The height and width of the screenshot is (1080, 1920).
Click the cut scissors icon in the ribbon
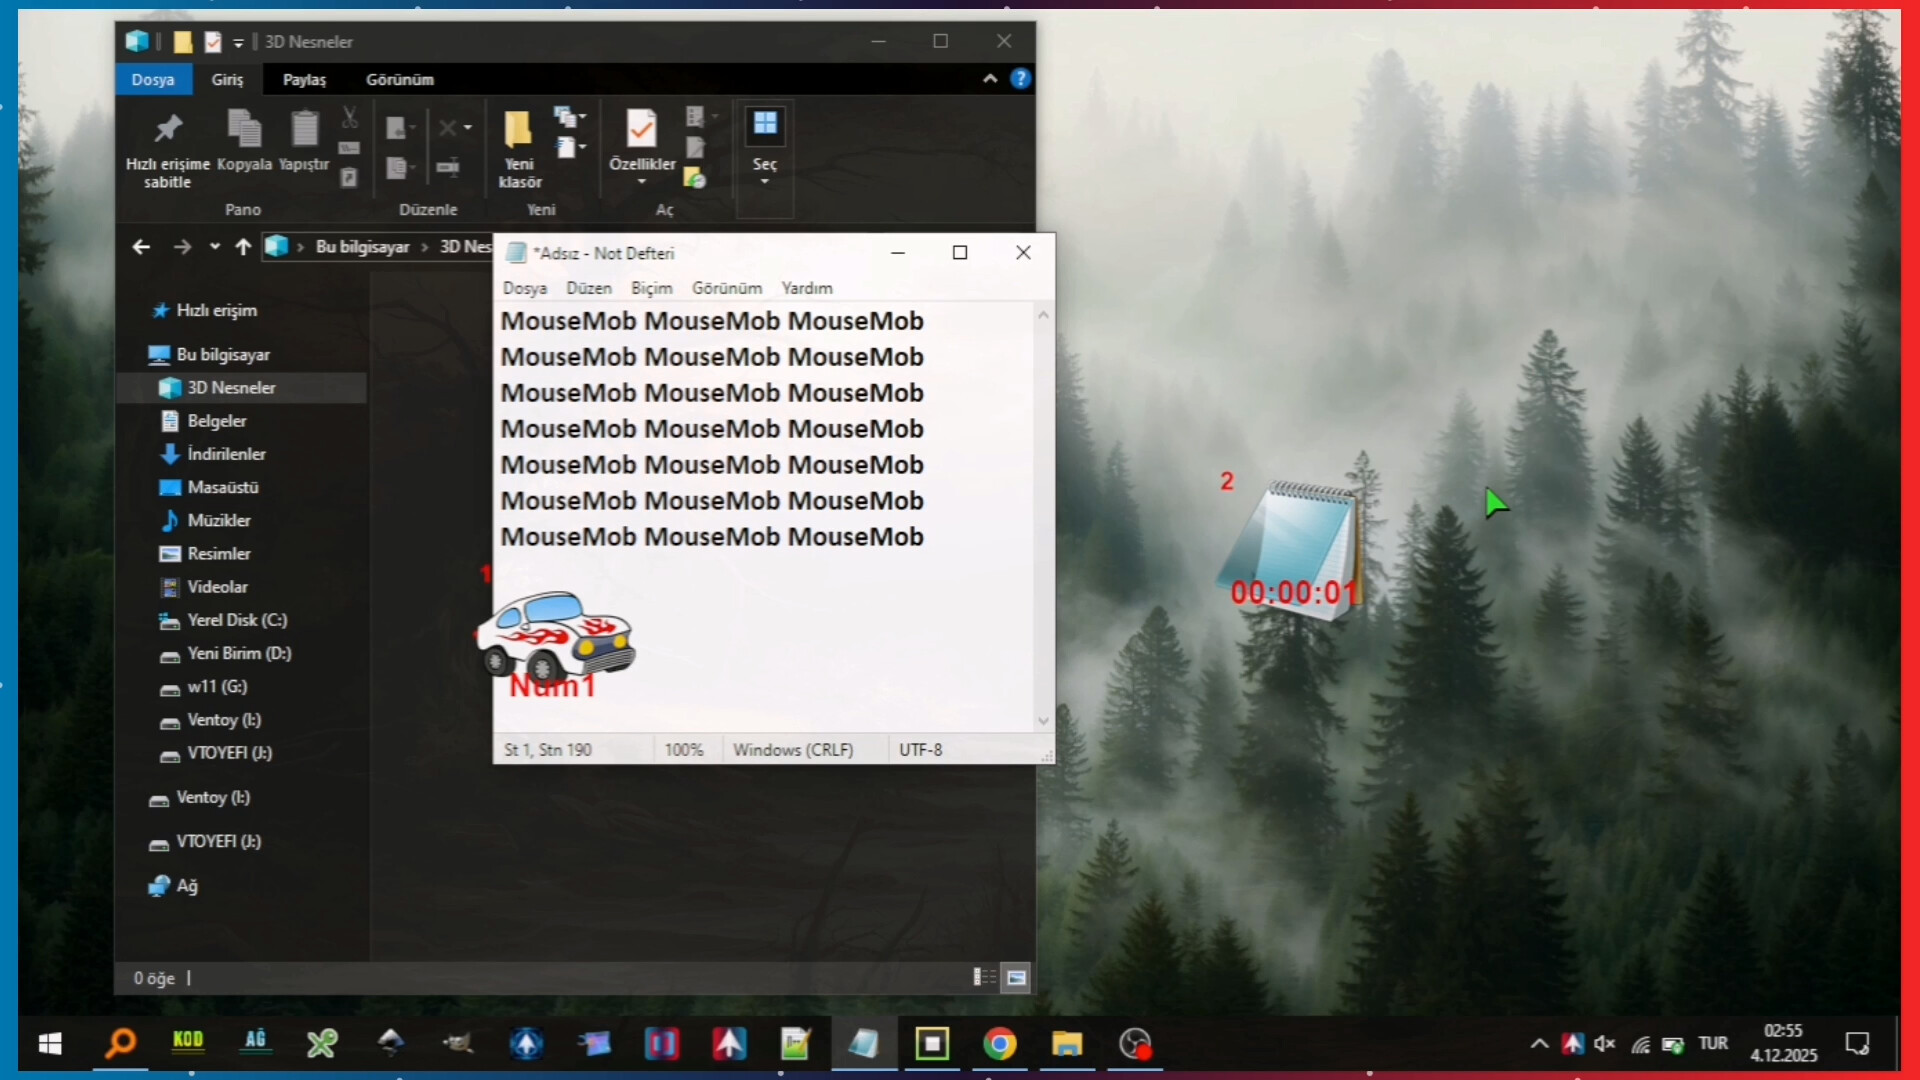pyautogui.click(x=348, y=117)
